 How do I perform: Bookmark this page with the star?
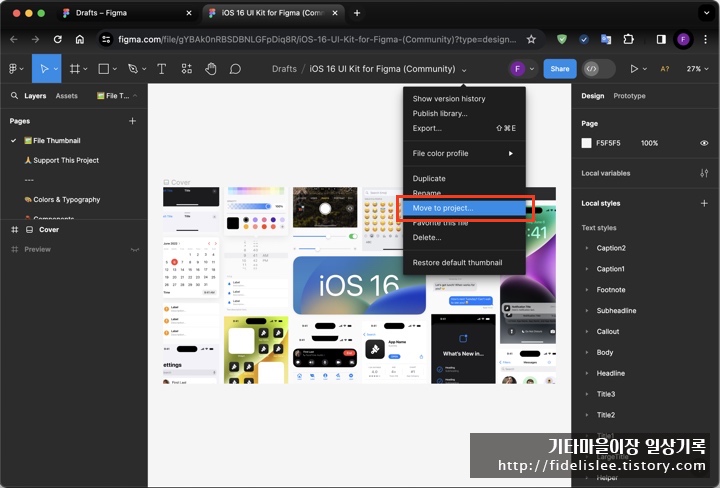[x=531, y=39]
